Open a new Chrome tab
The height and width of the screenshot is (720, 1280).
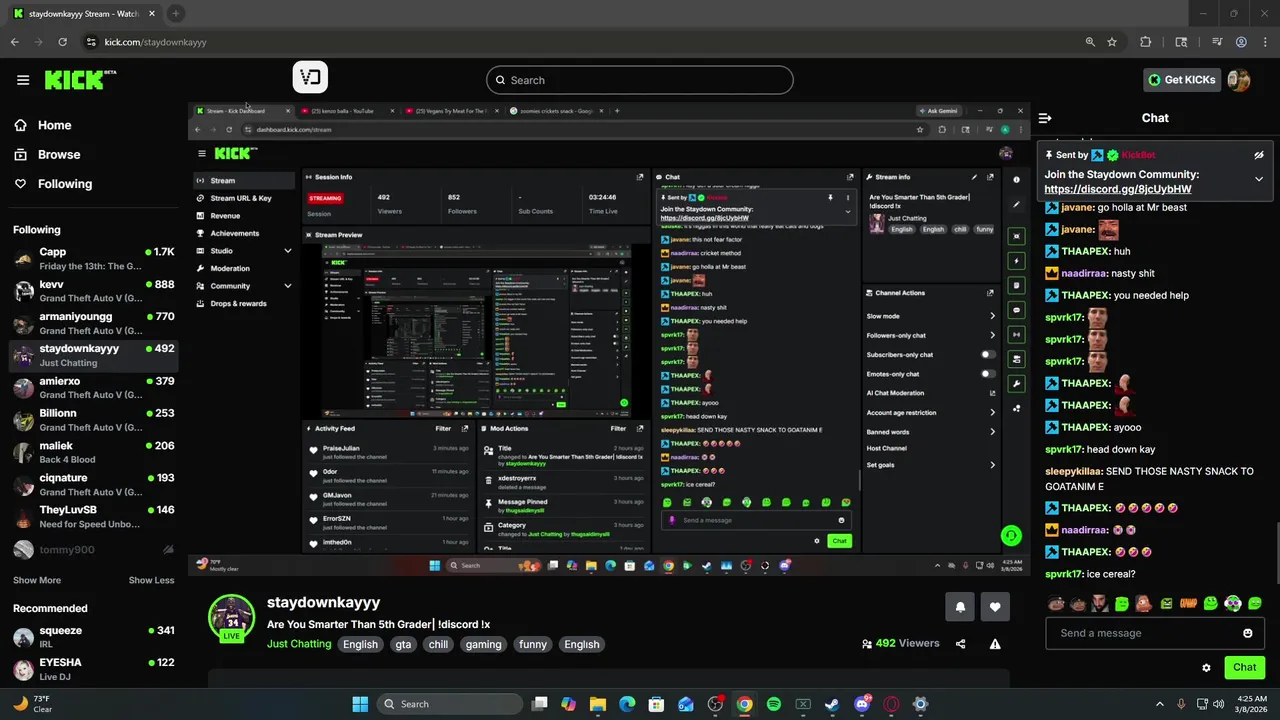pyautogui.click(x=175, y=14)
